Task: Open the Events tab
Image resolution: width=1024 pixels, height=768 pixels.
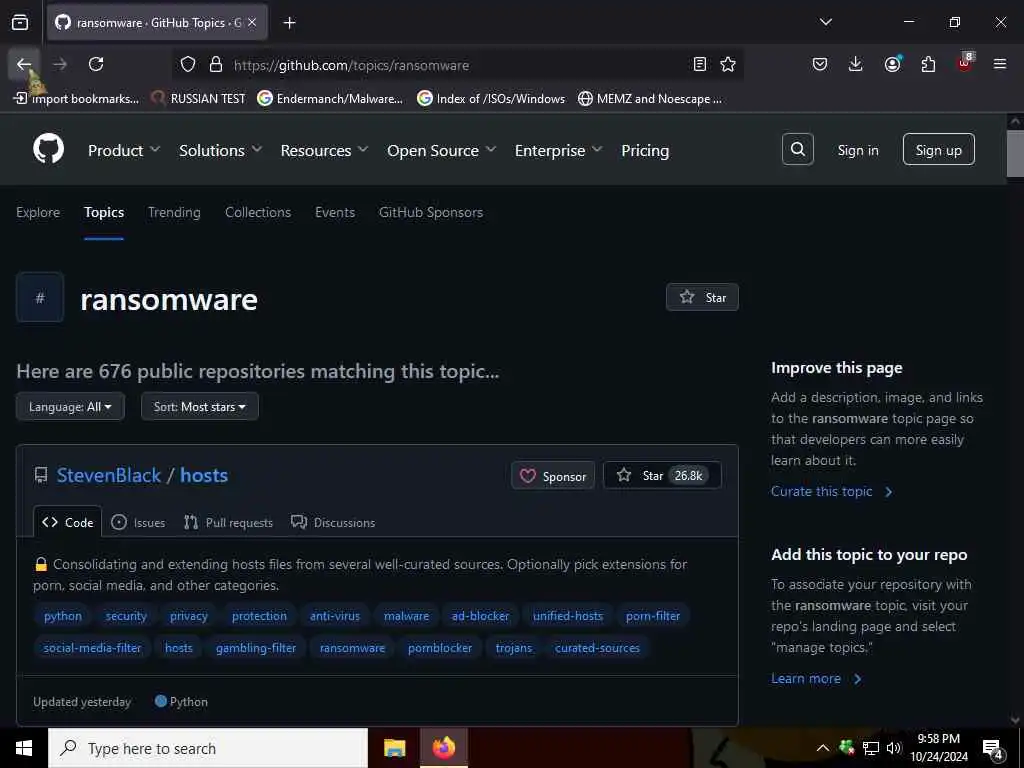Action: coord(335,212)
